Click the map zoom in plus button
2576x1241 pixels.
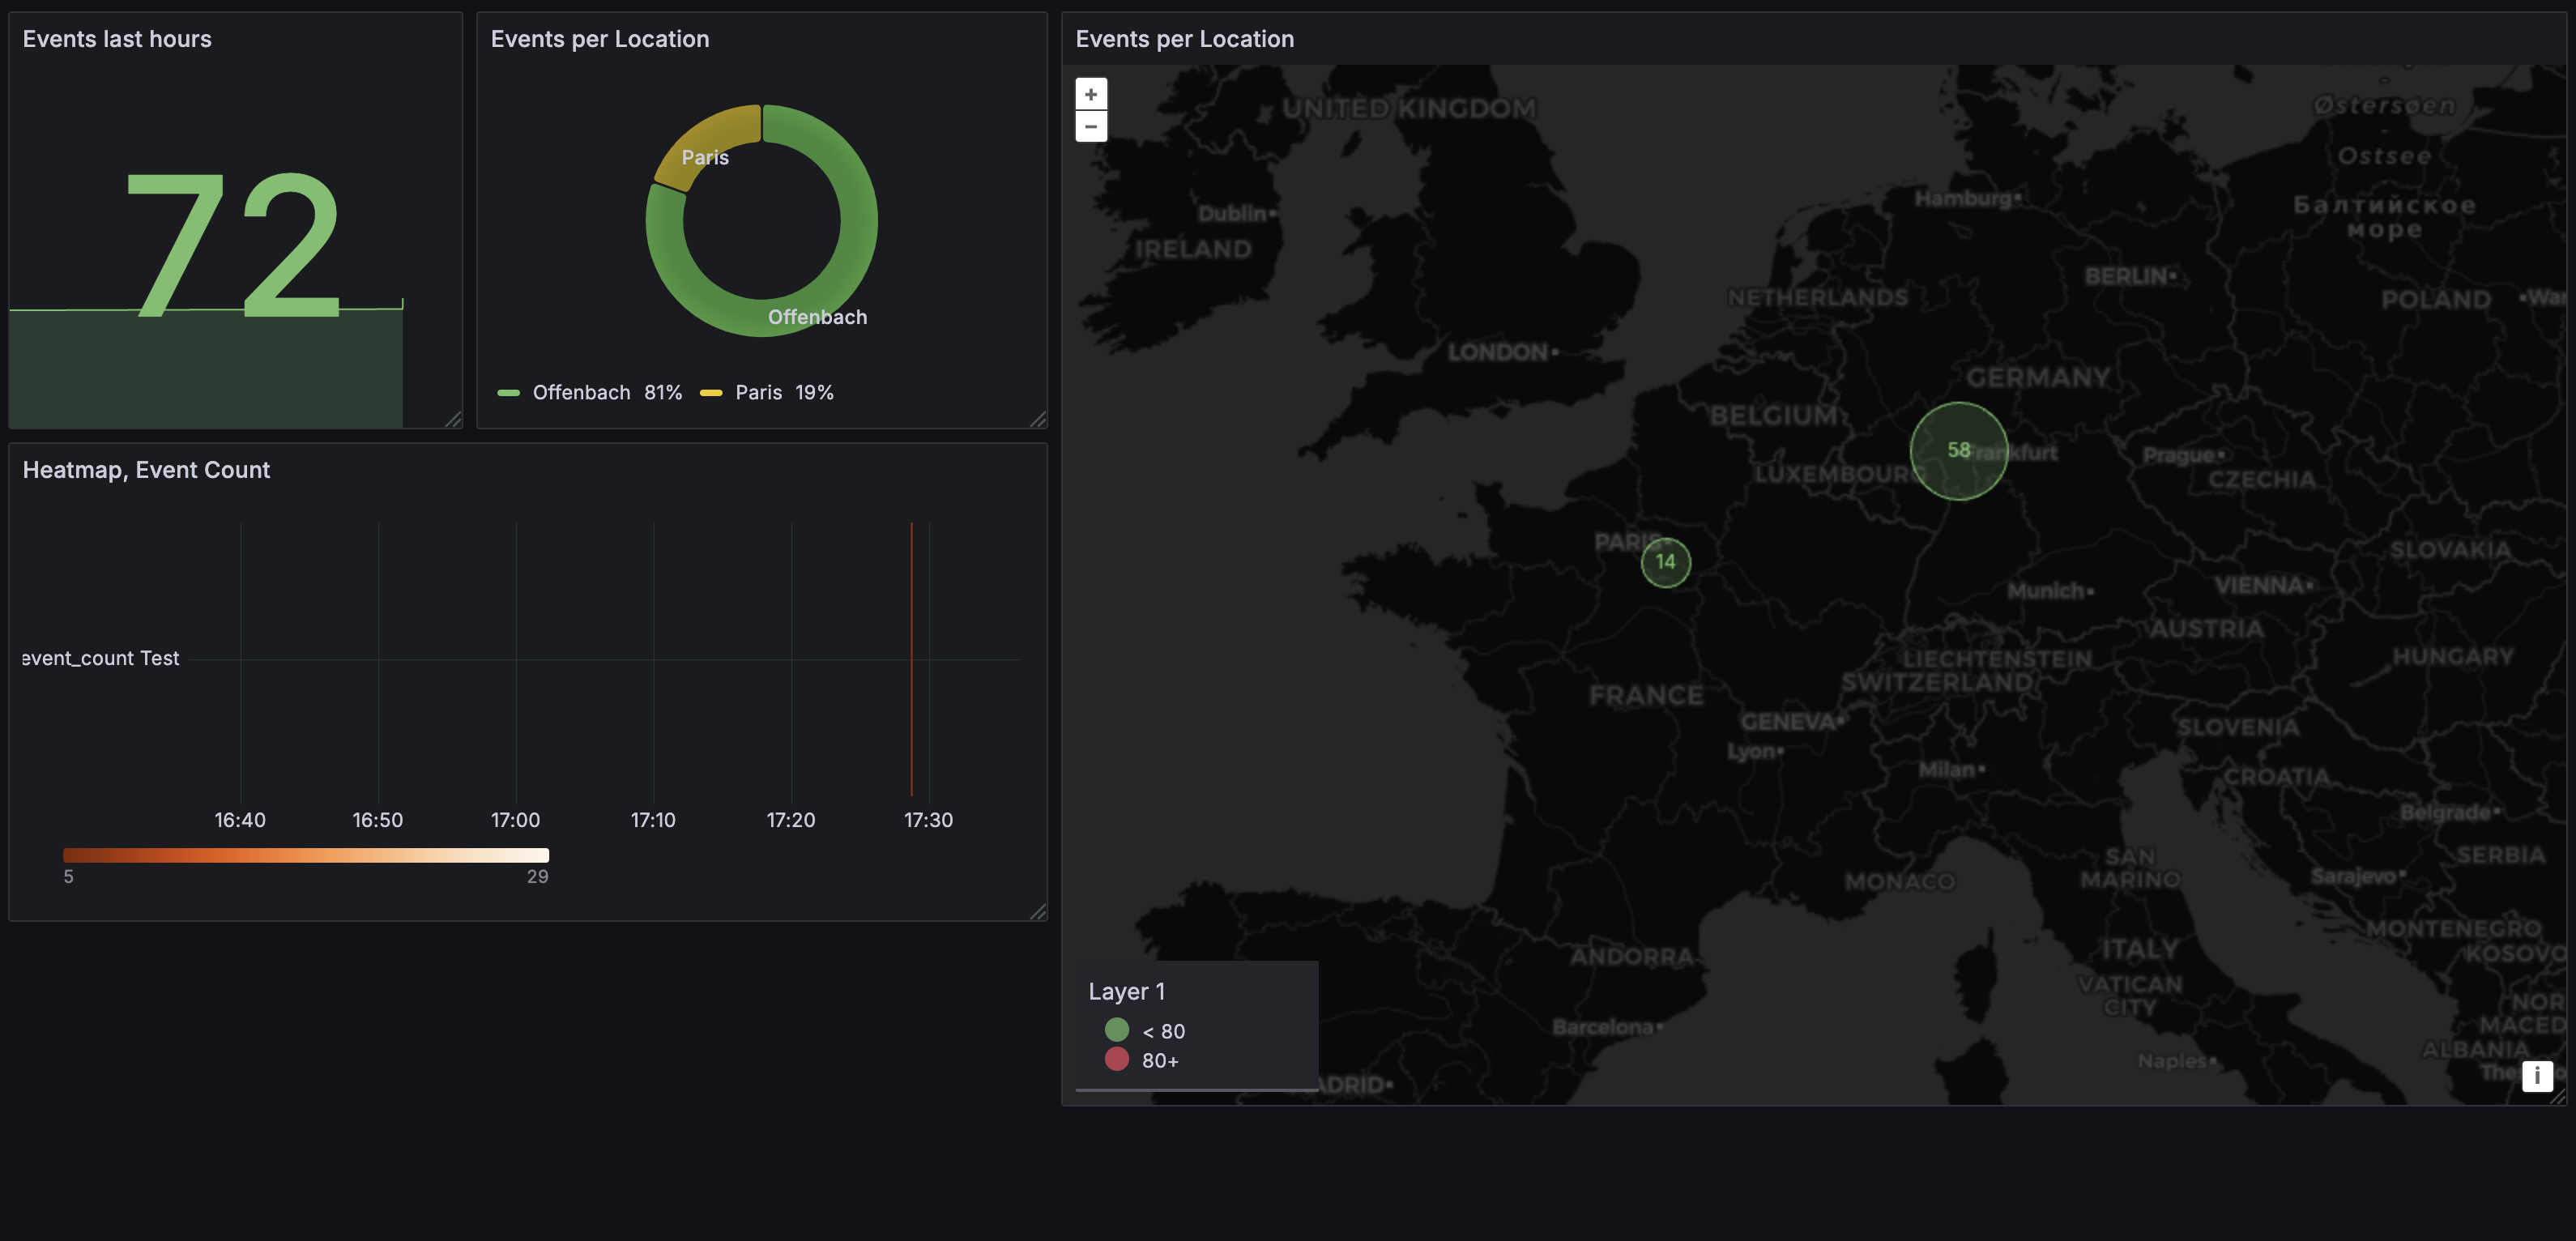[1091, 94]
